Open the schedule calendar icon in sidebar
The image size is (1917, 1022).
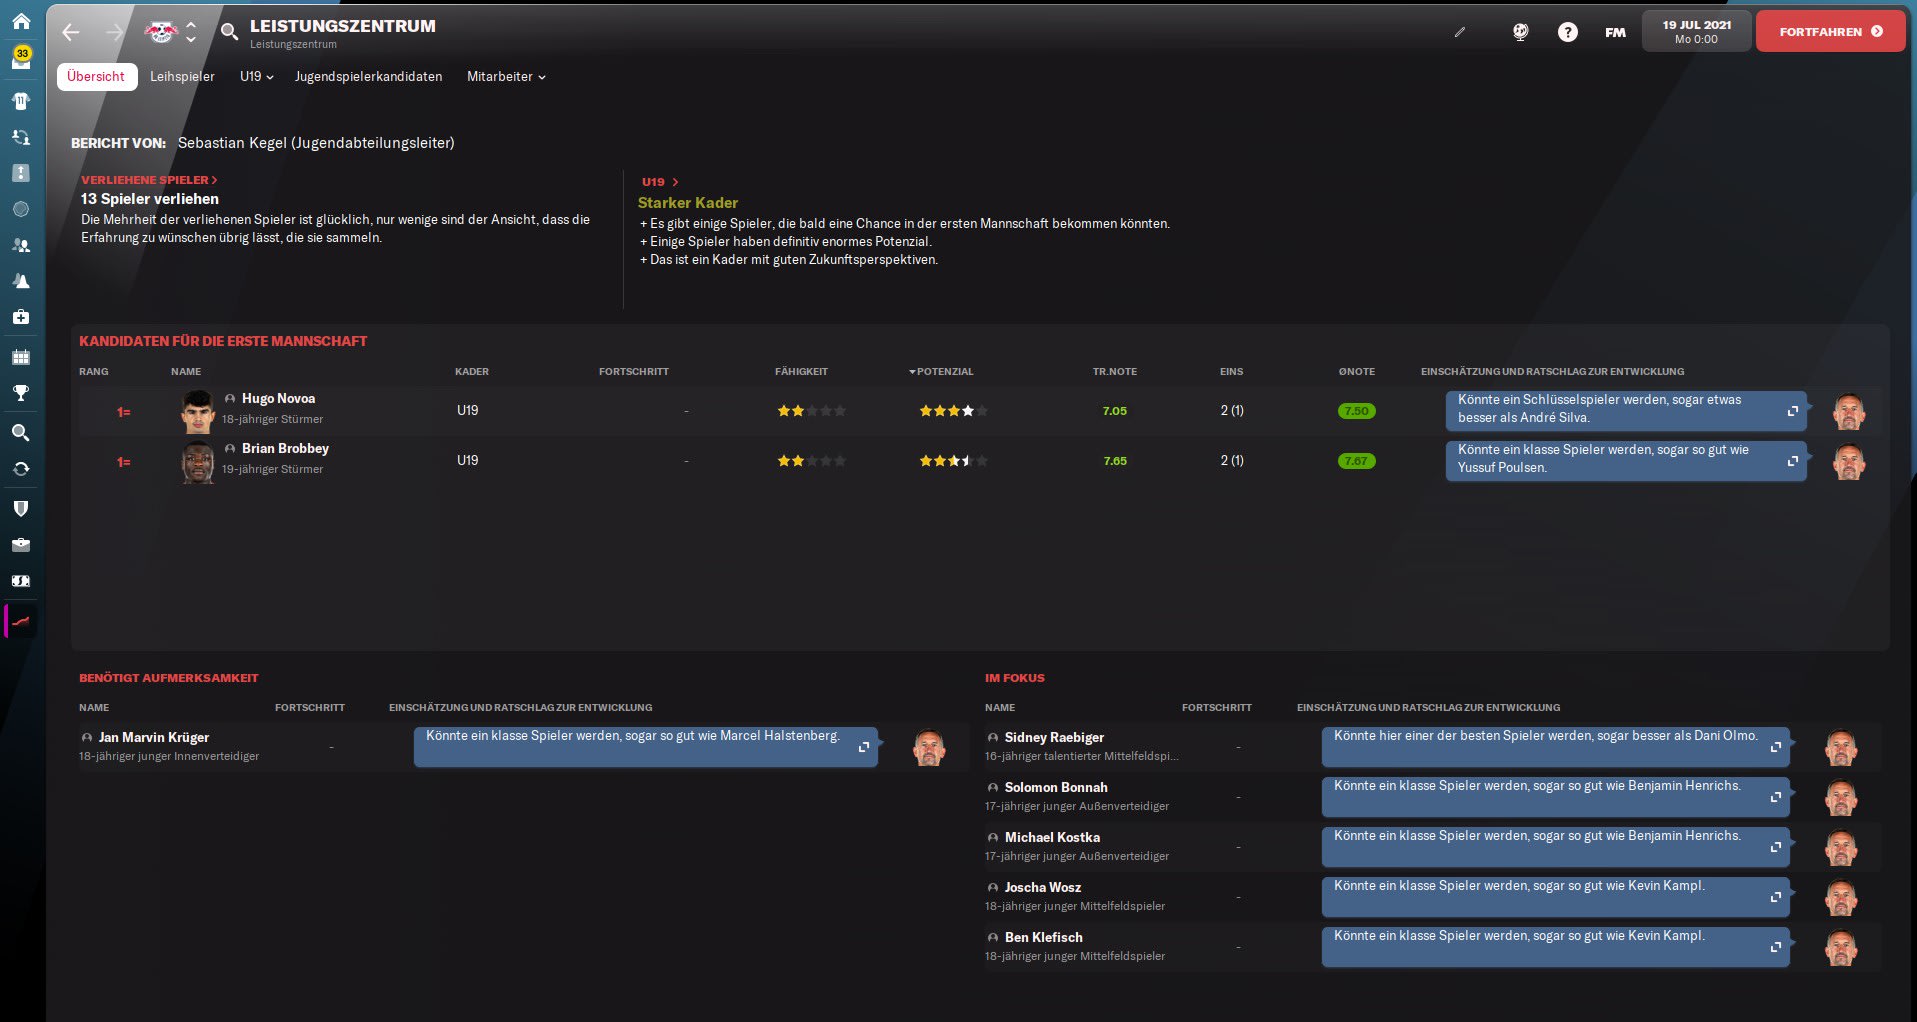point(21,357)
